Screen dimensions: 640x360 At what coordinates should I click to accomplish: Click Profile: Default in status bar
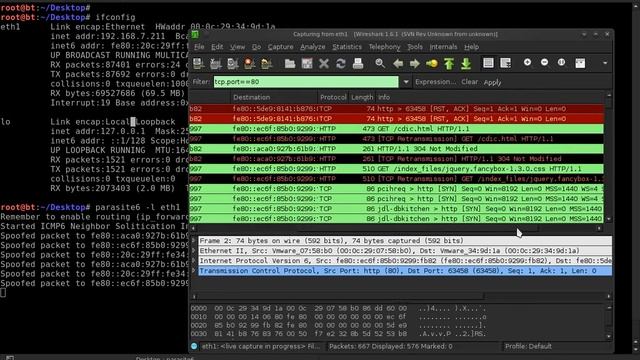pos(528,347)
